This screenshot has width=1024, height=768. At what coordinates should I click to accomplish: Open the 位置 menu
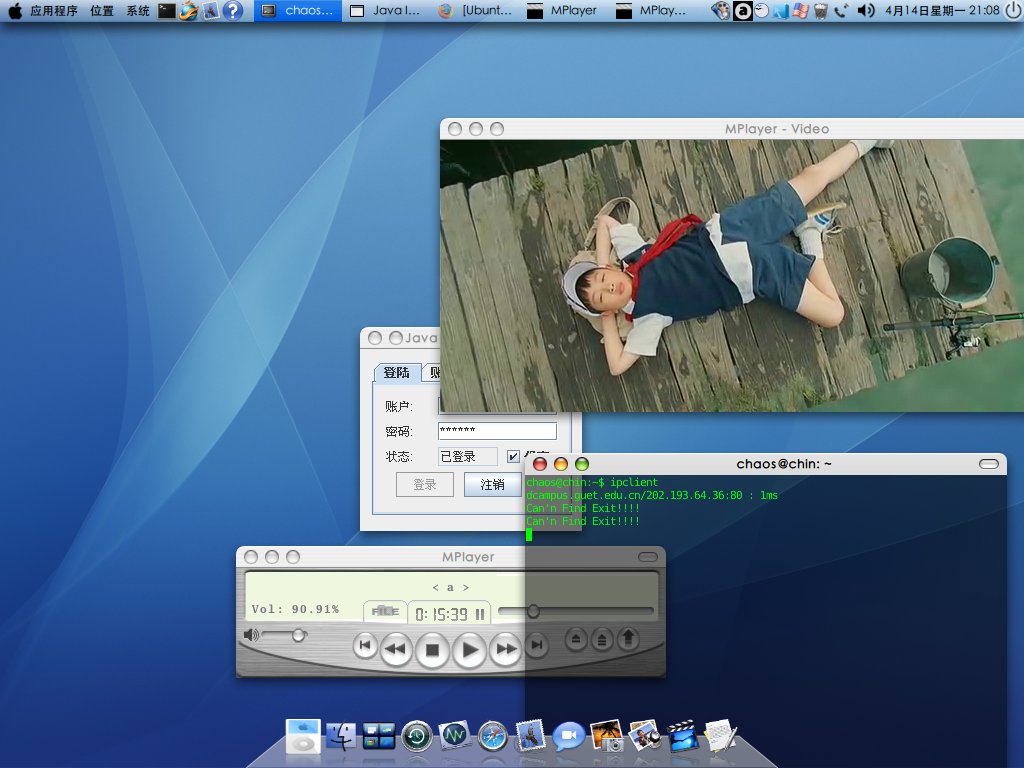point(102,10)
